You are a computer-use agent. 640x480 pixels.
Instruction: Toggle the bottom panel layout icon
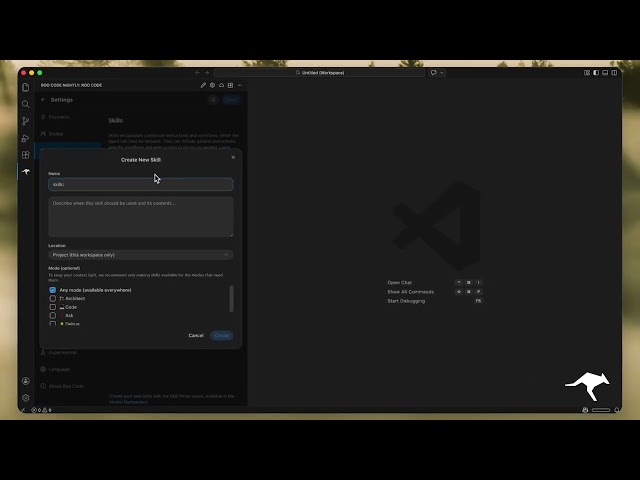tap(605, 73)
